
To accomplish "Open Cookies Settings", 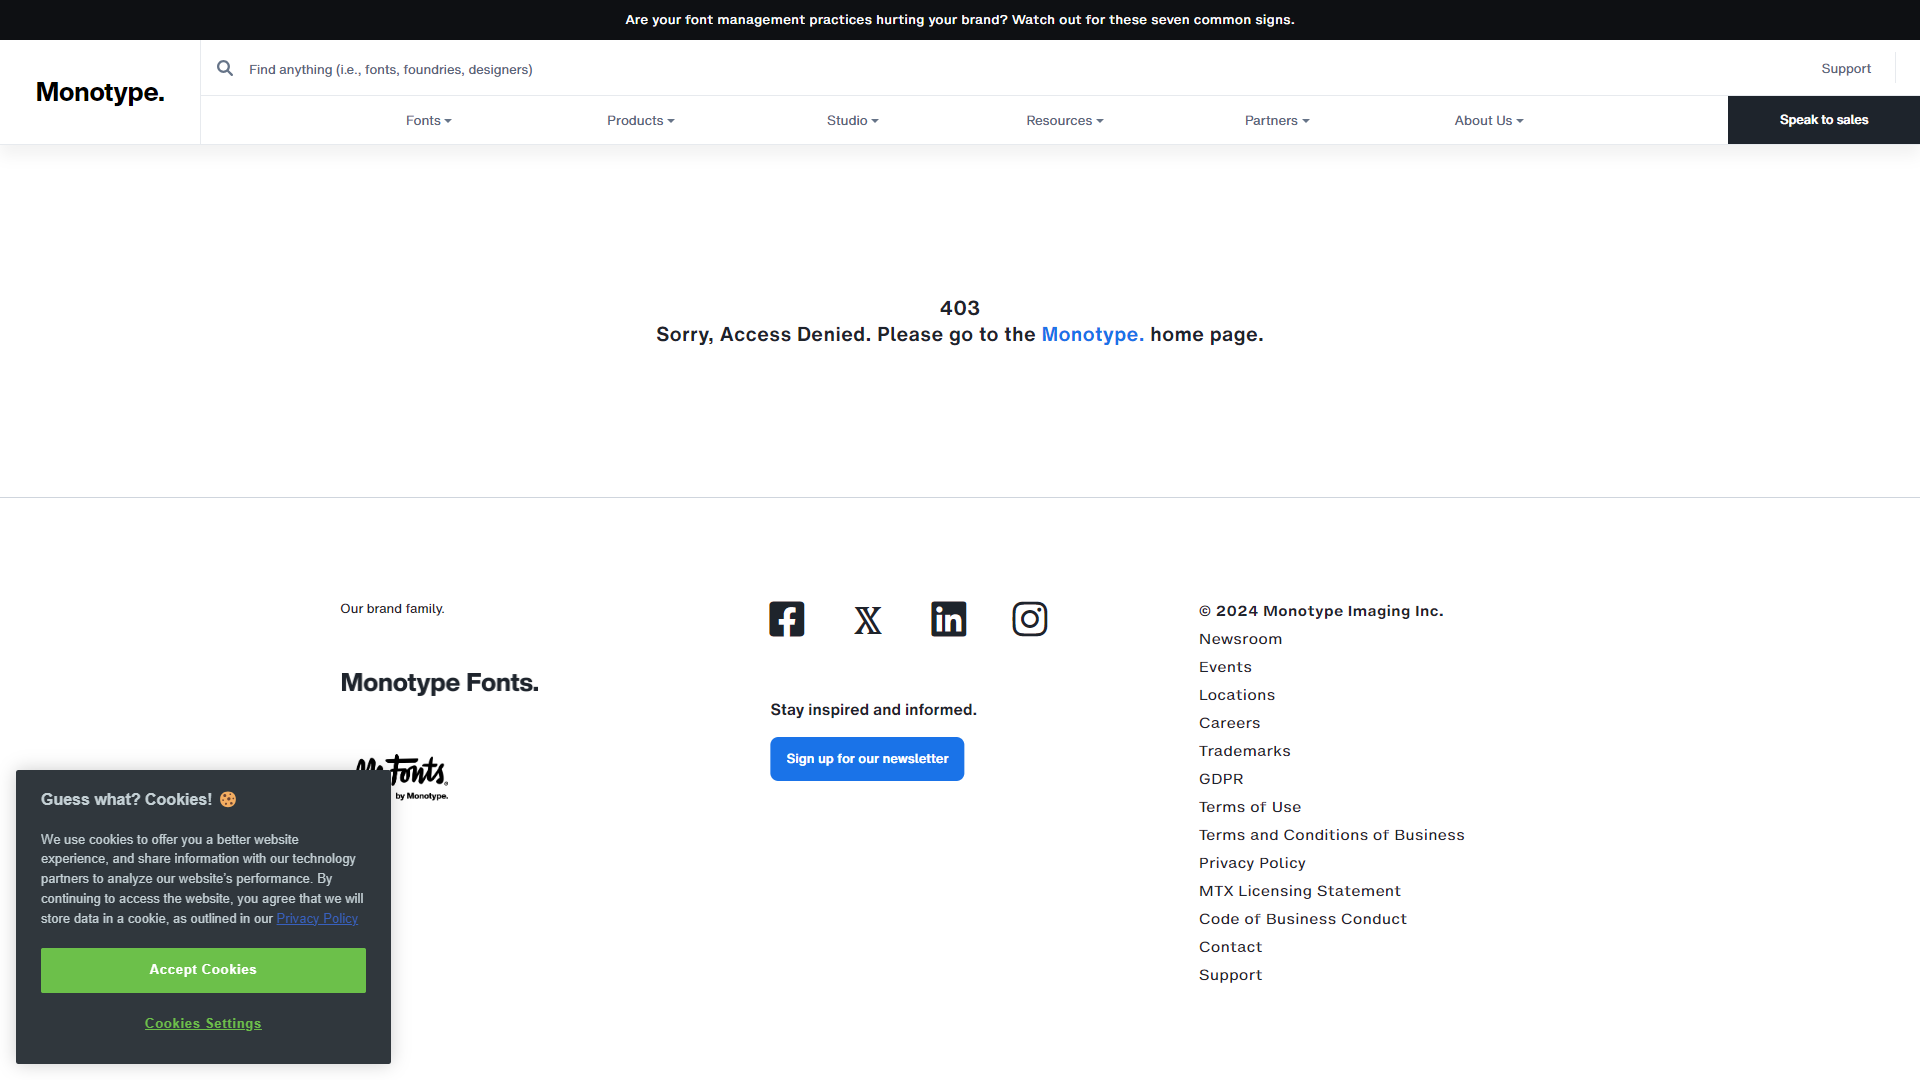I will (203, 1023).
